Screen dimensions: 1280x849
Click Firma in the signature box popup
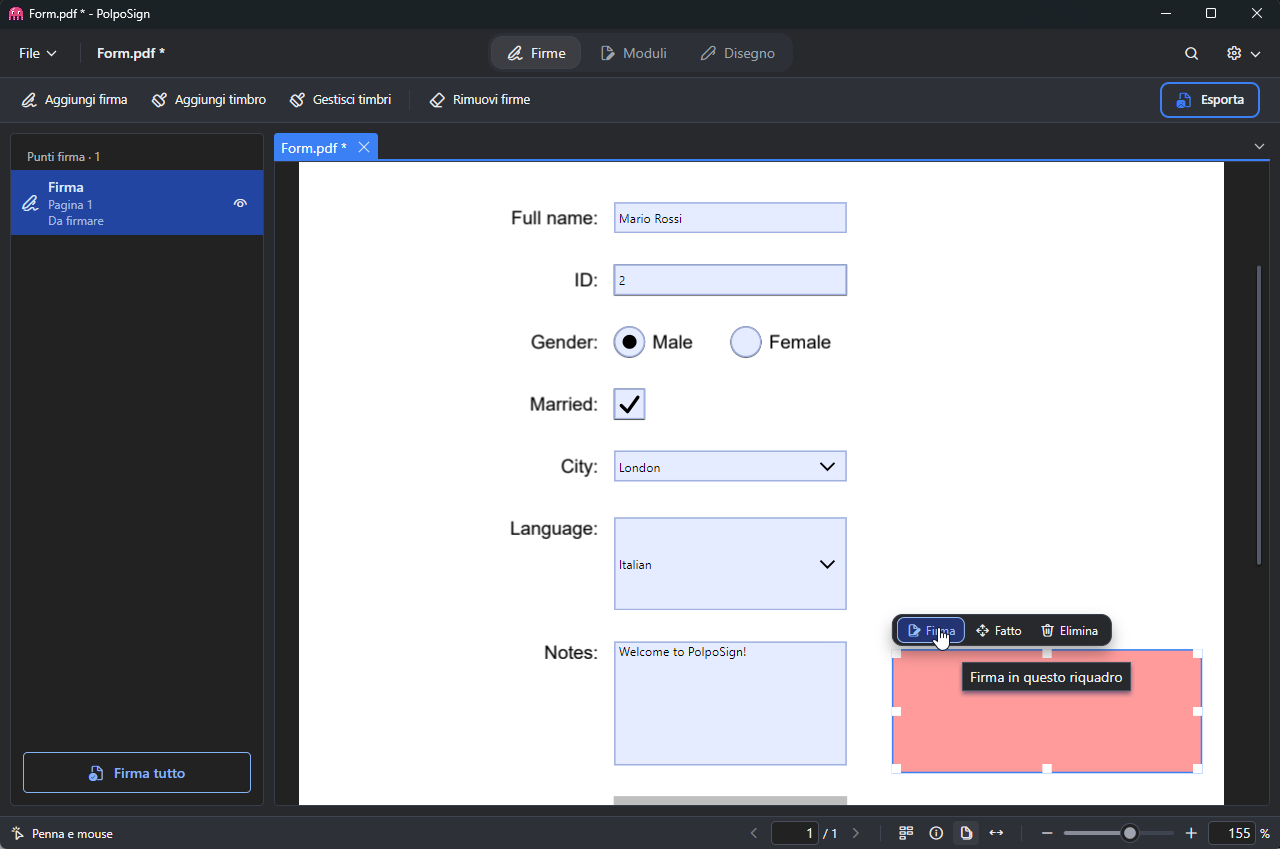click(x=931, y=631)
